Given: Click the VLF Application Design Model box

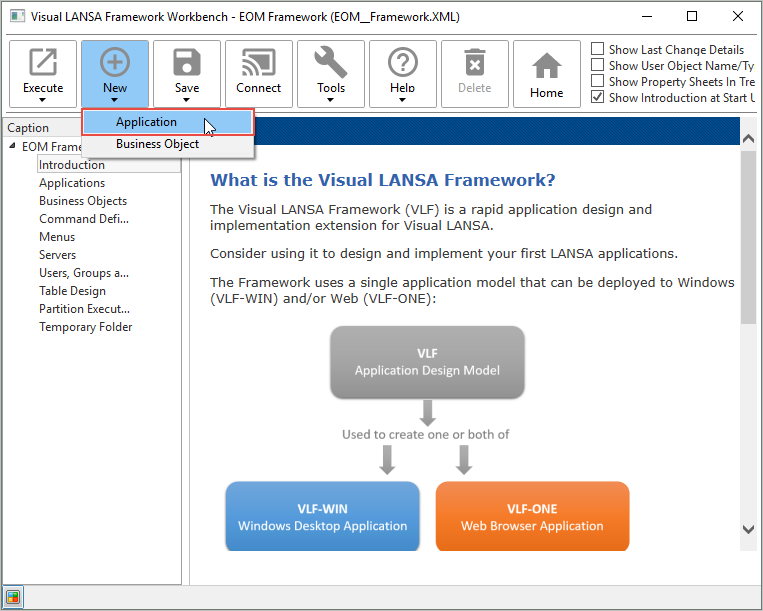Looking at the screenshot, I should pyautogui.click(x=427, y=362).
